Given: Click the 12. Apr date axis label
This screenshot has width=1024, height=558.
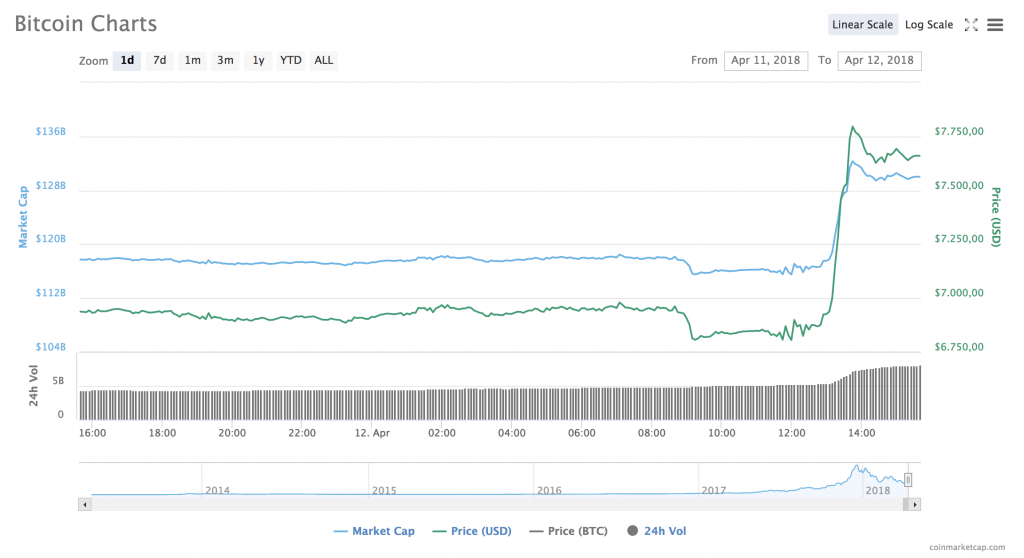Looking at the screenshot, I should pyautogui.click(x=372, y=433).
